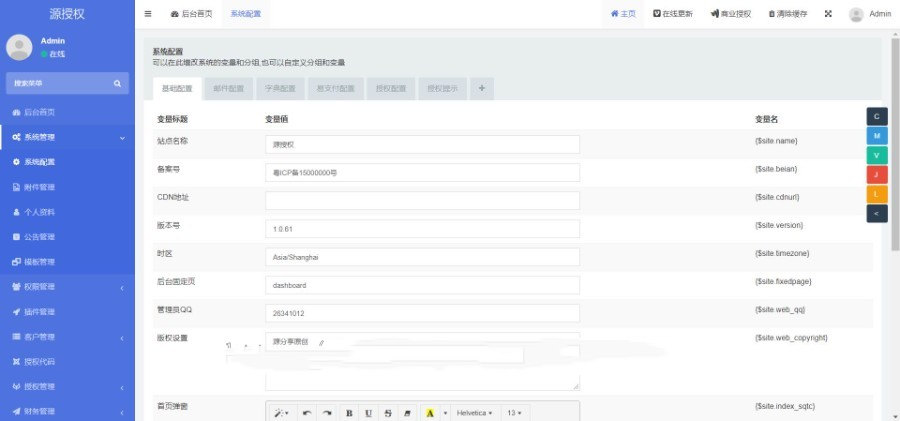Add a new config group with plus tab
Viewport: 900px width, 421px height.
[x=481, y=88]
